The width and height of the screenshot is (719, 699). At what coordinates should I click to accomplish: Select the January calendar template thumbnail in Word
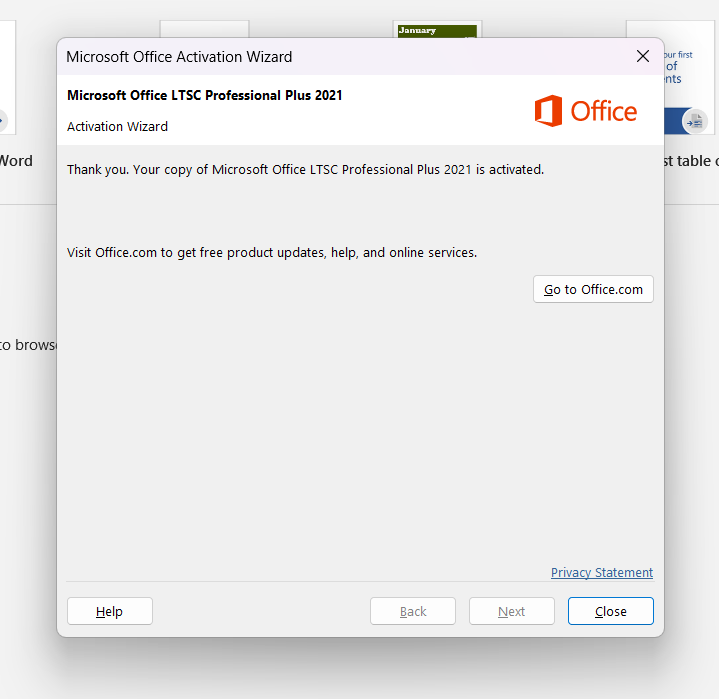[x=437, y=30]
